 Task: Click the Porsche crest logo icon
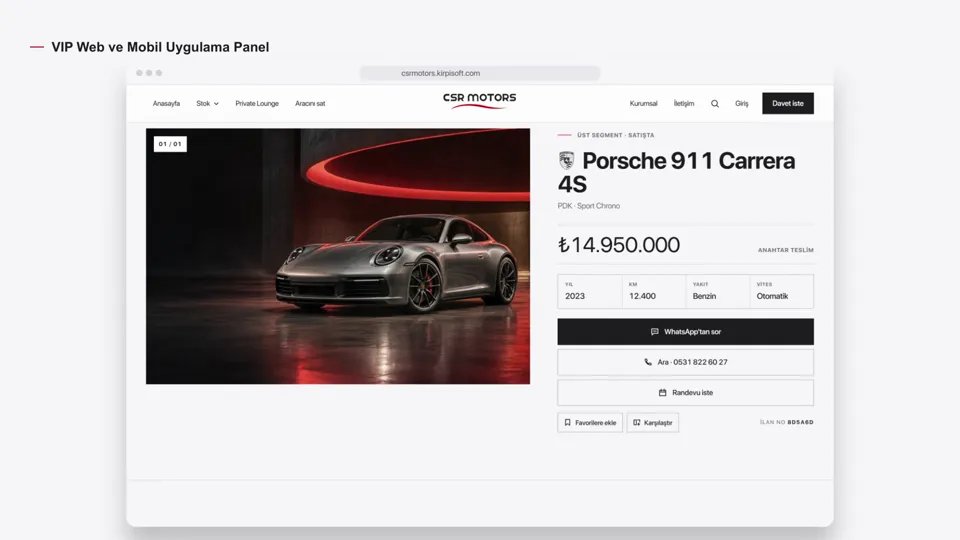coord(567,160)
